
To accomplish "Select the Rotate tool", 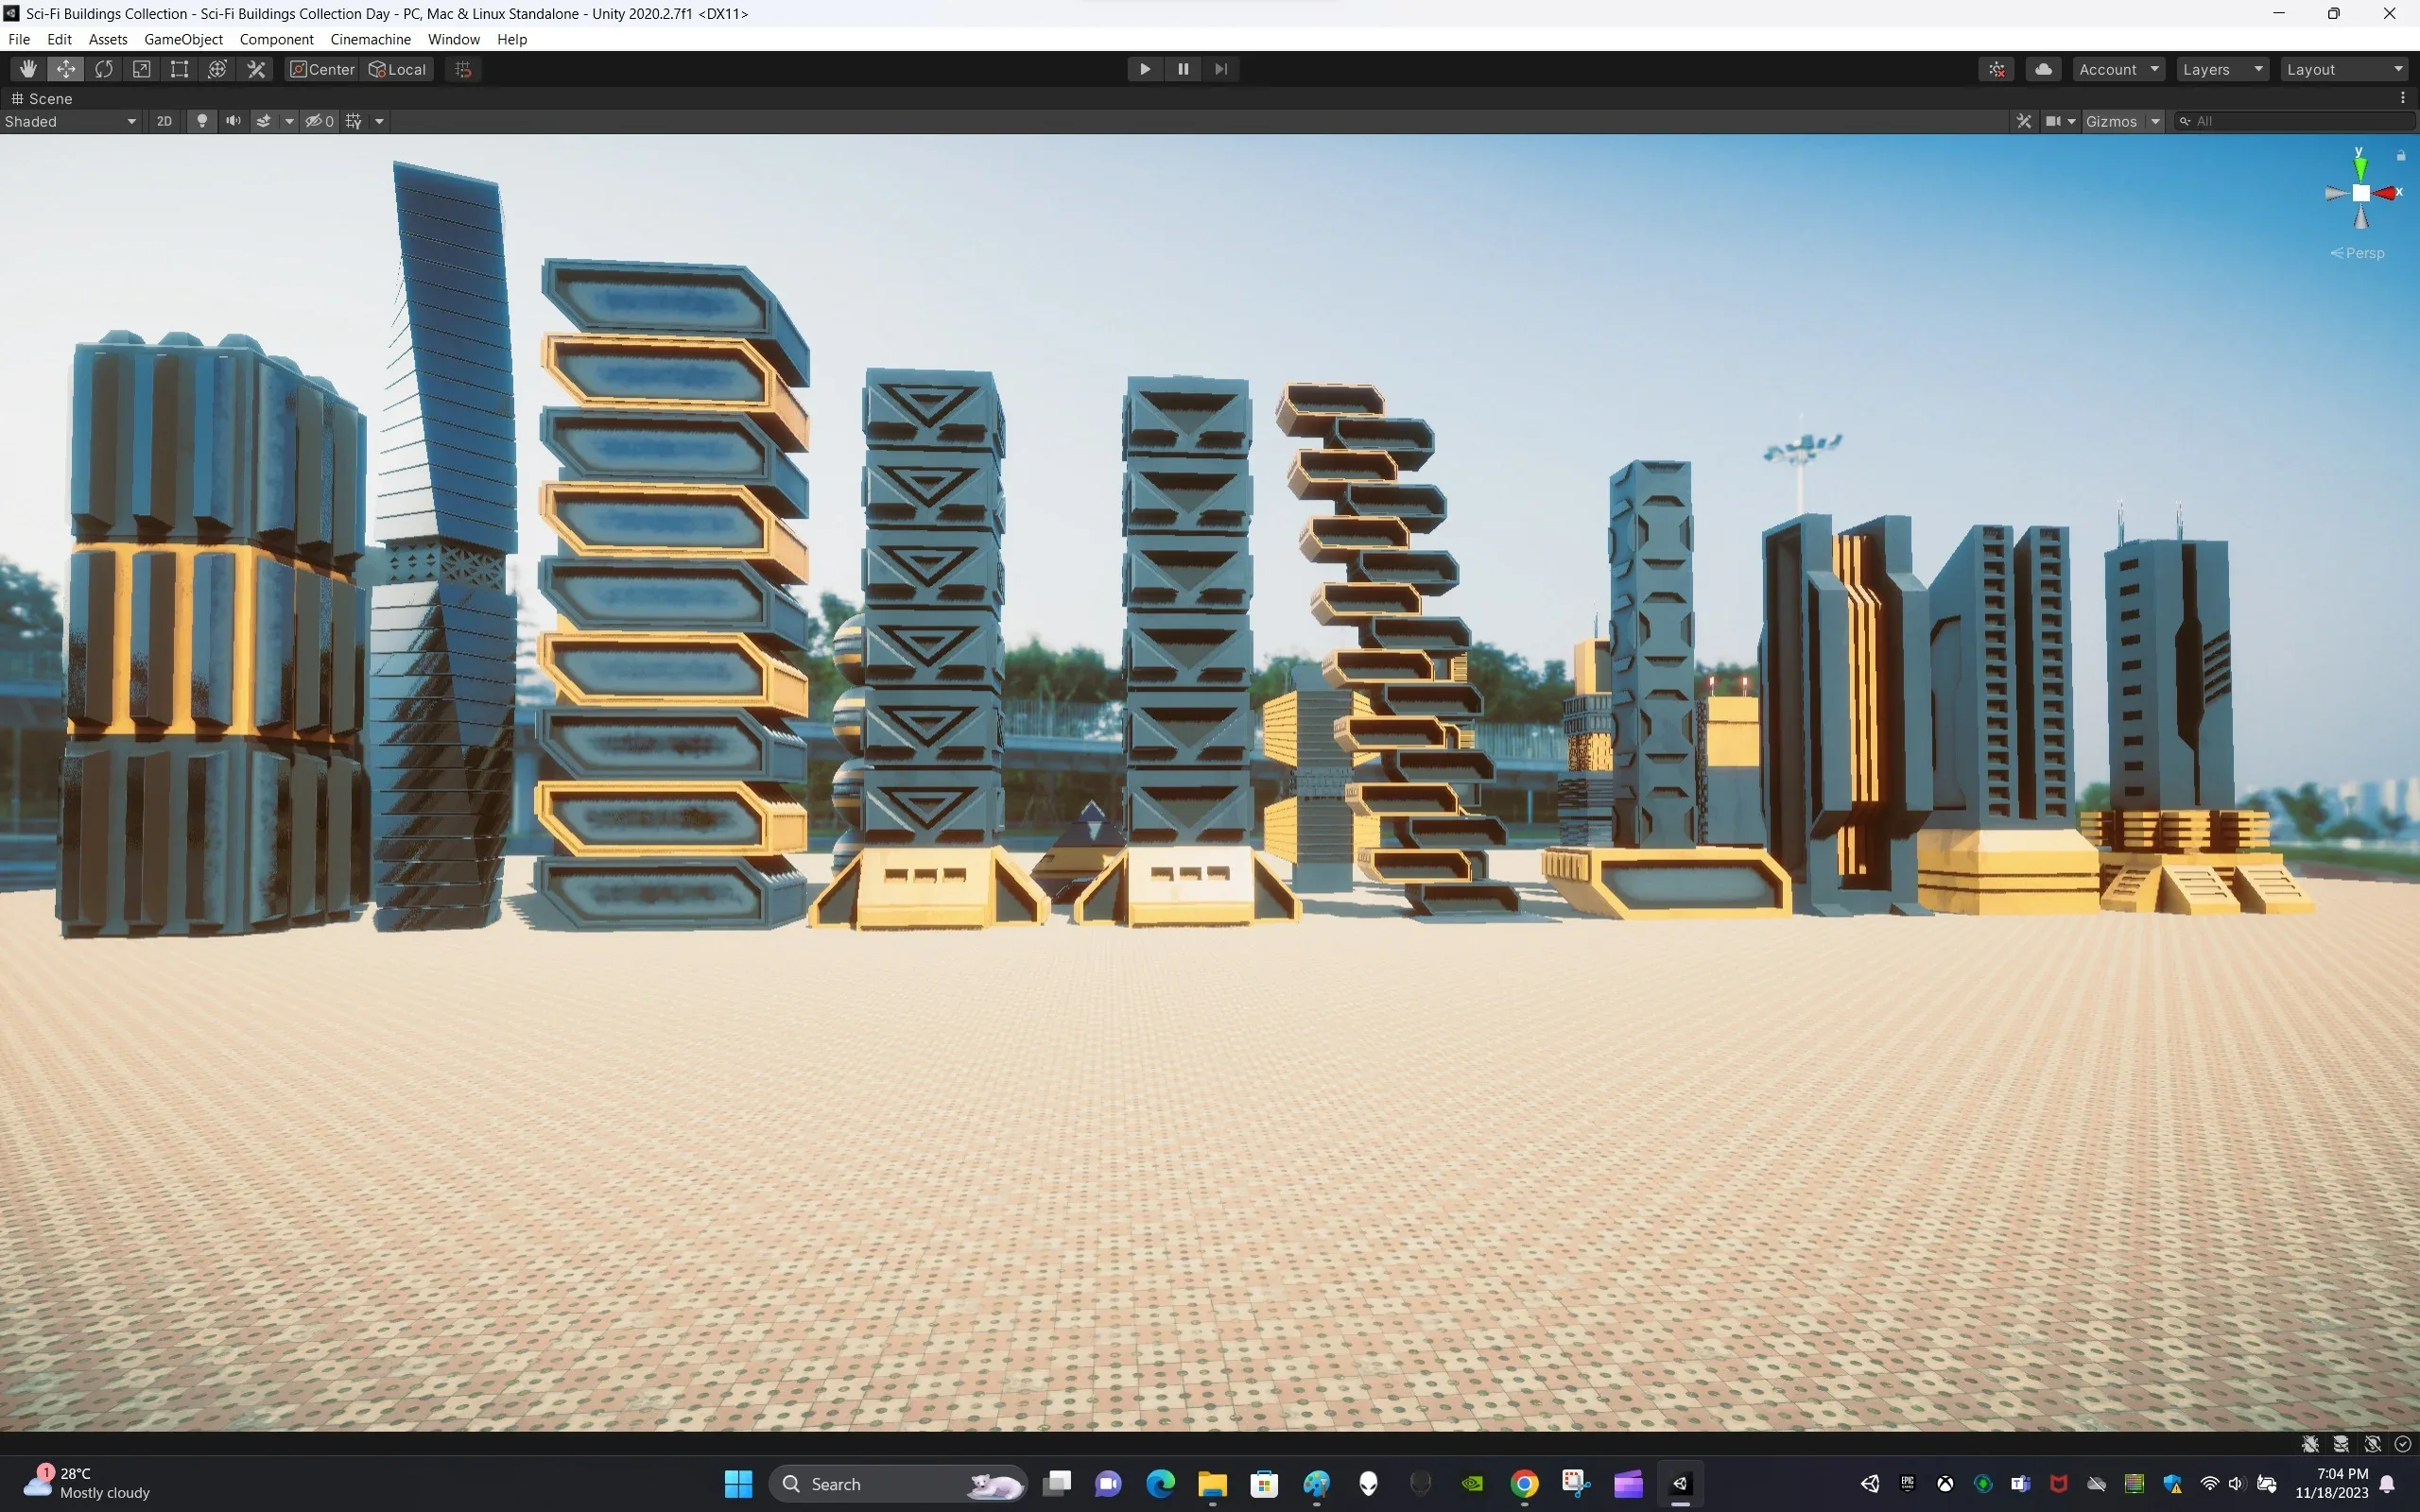I will 104,69.
